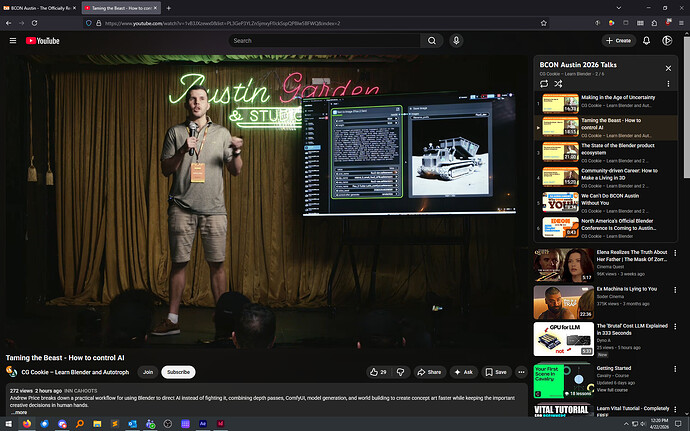The height and width of the screenshot is (431, 690).
Task: Show hidden system tray icons
Action: tap(626, 424)
